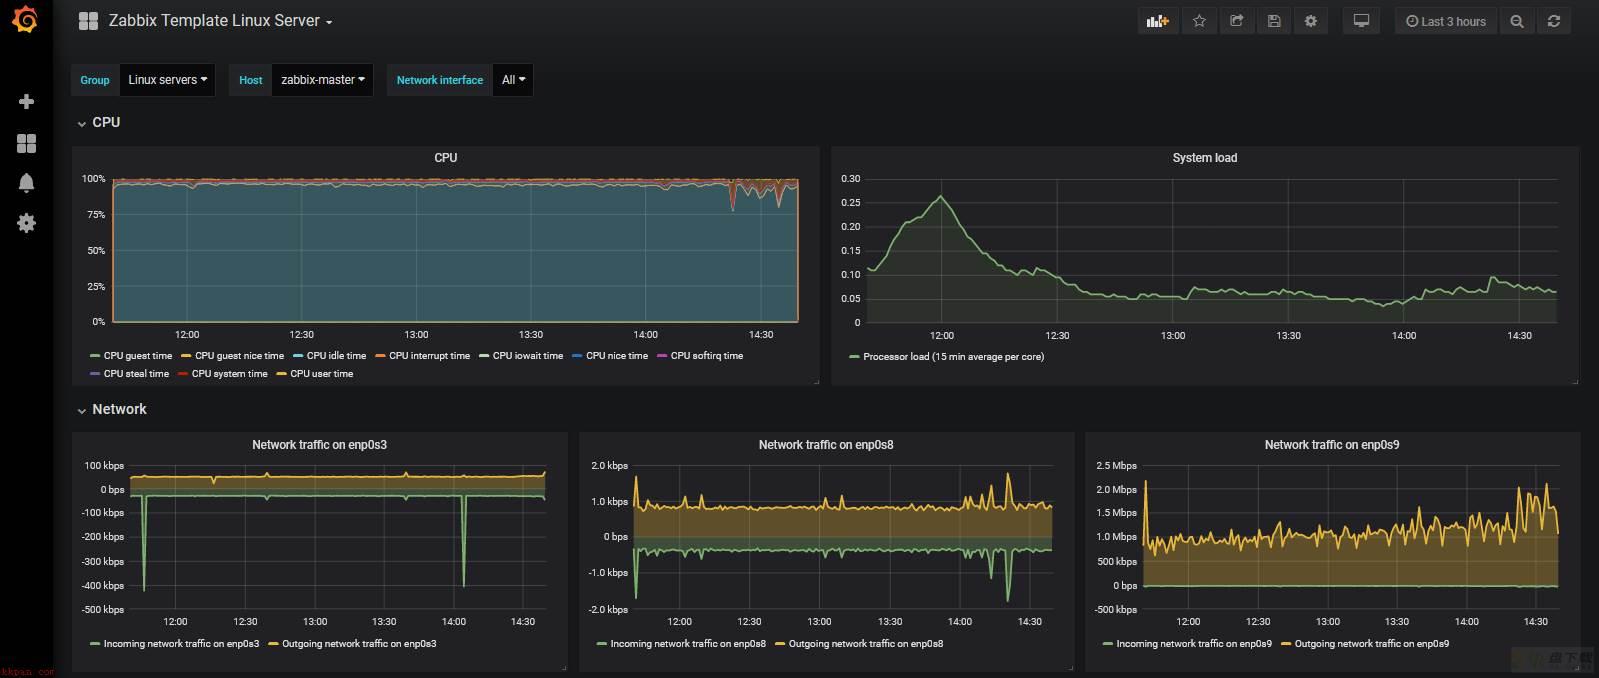Click the Add panel toolbar icon
Screen dimensions: 1599x678
coord(1158,21)
